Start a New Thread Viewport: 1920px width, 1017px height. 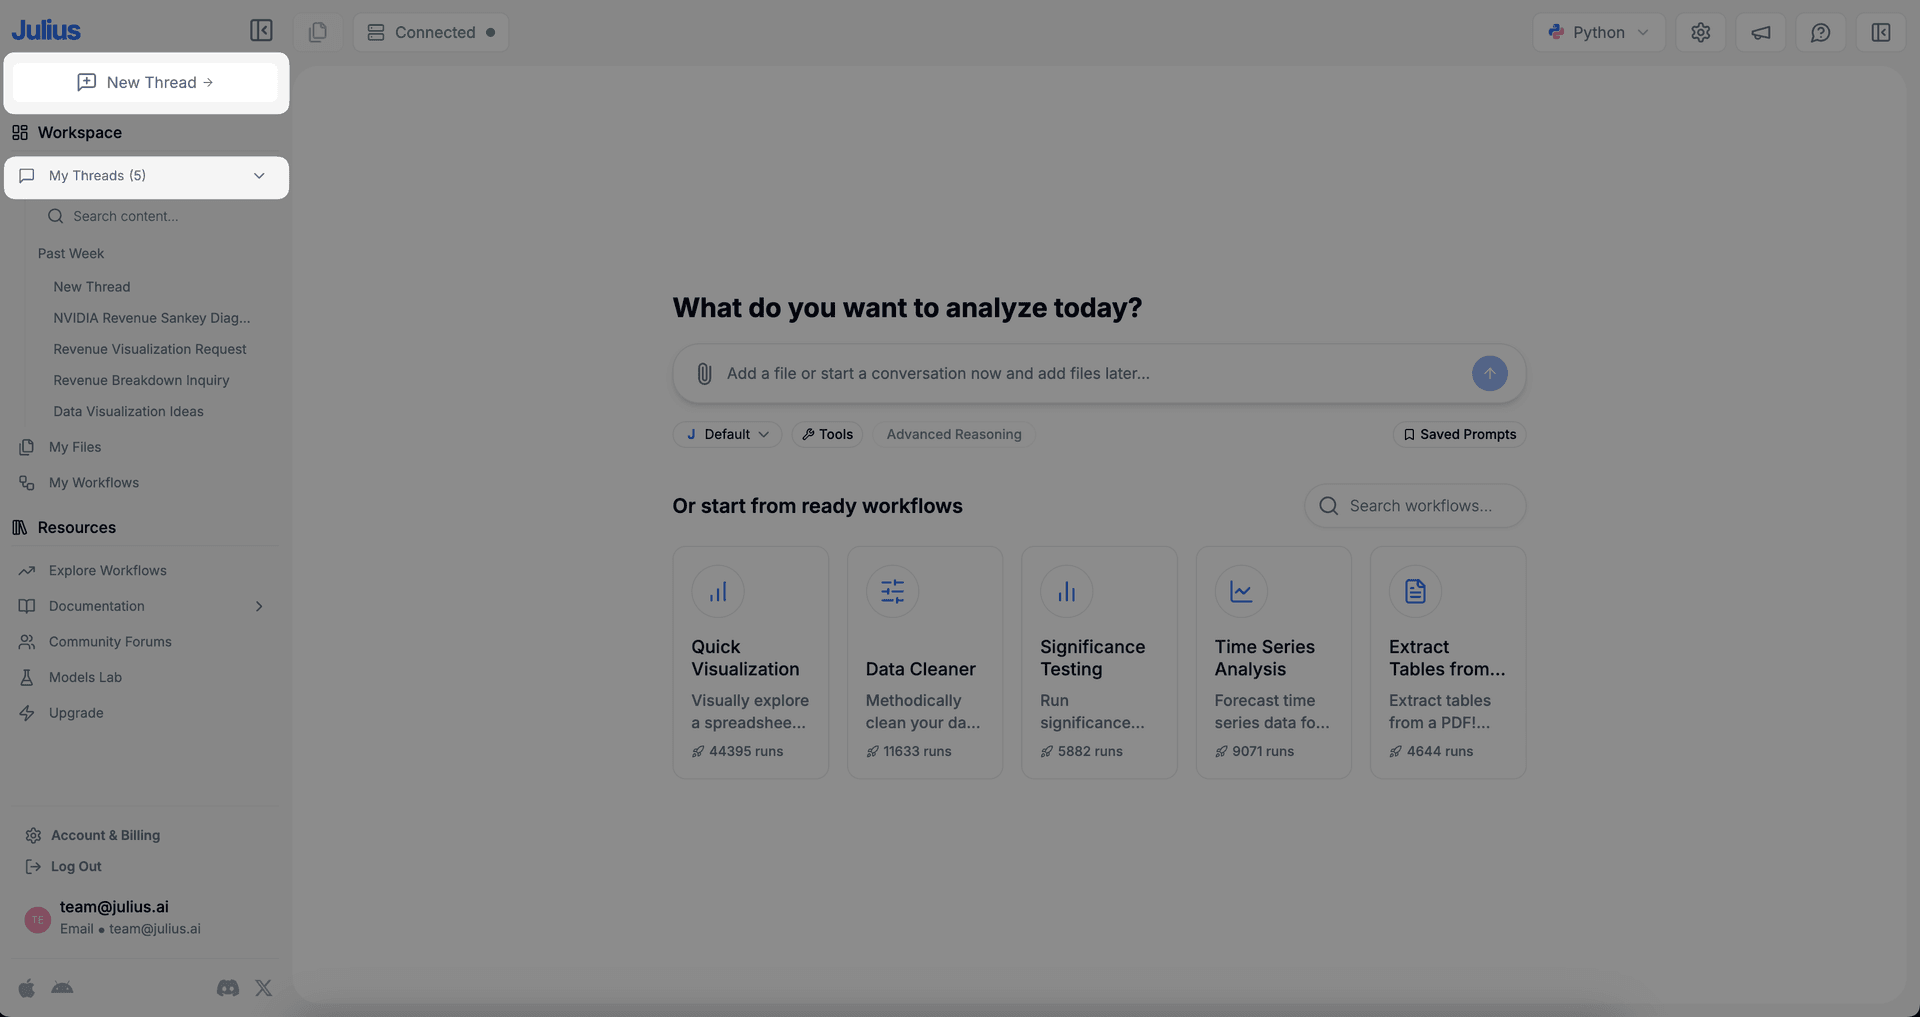(x=145, y=83)
